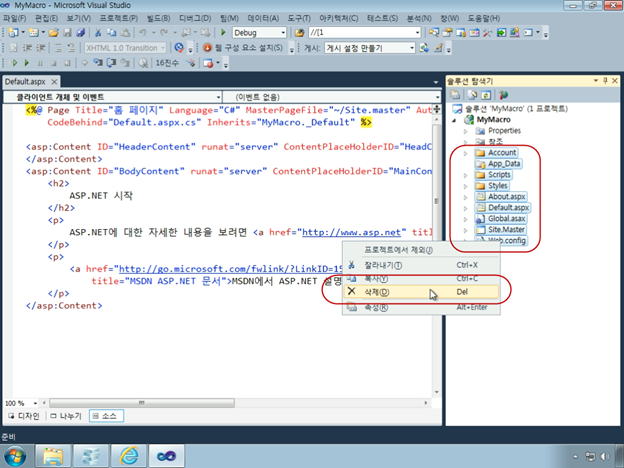Click Refresh icon in Solution Explorer
Screen dimensions: 624x468
point(486,95)
